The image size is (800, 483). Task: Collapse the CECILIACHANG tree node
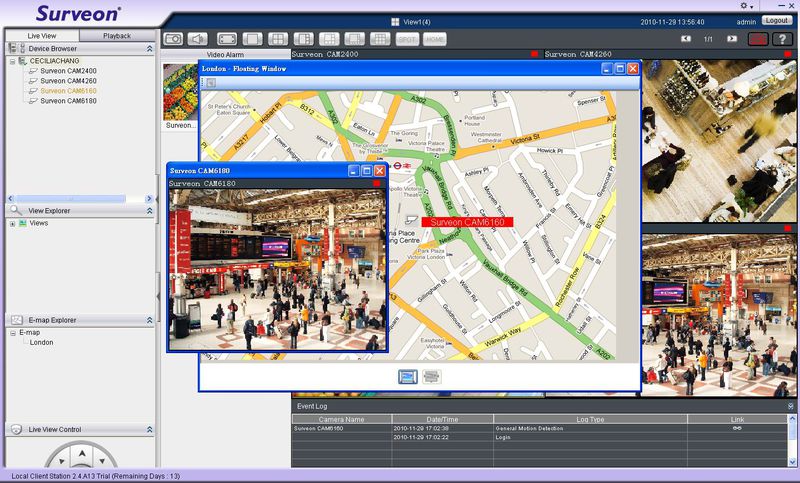point(13,61)
